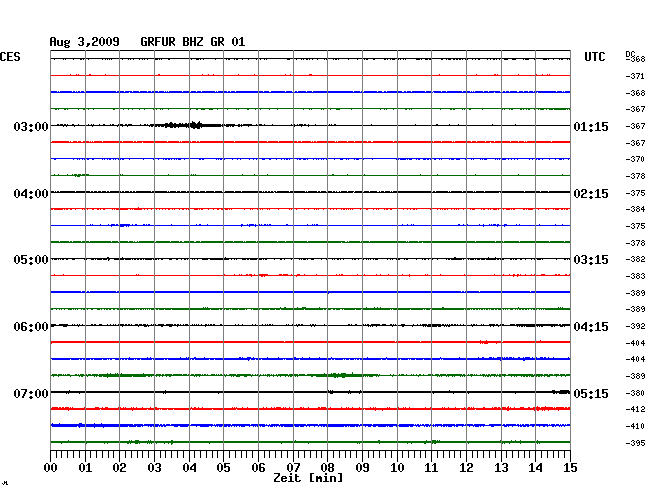Viewport: 650px width, 494px height.
Task: Click the 10 minute axis tick label
Action: point(397,468)
